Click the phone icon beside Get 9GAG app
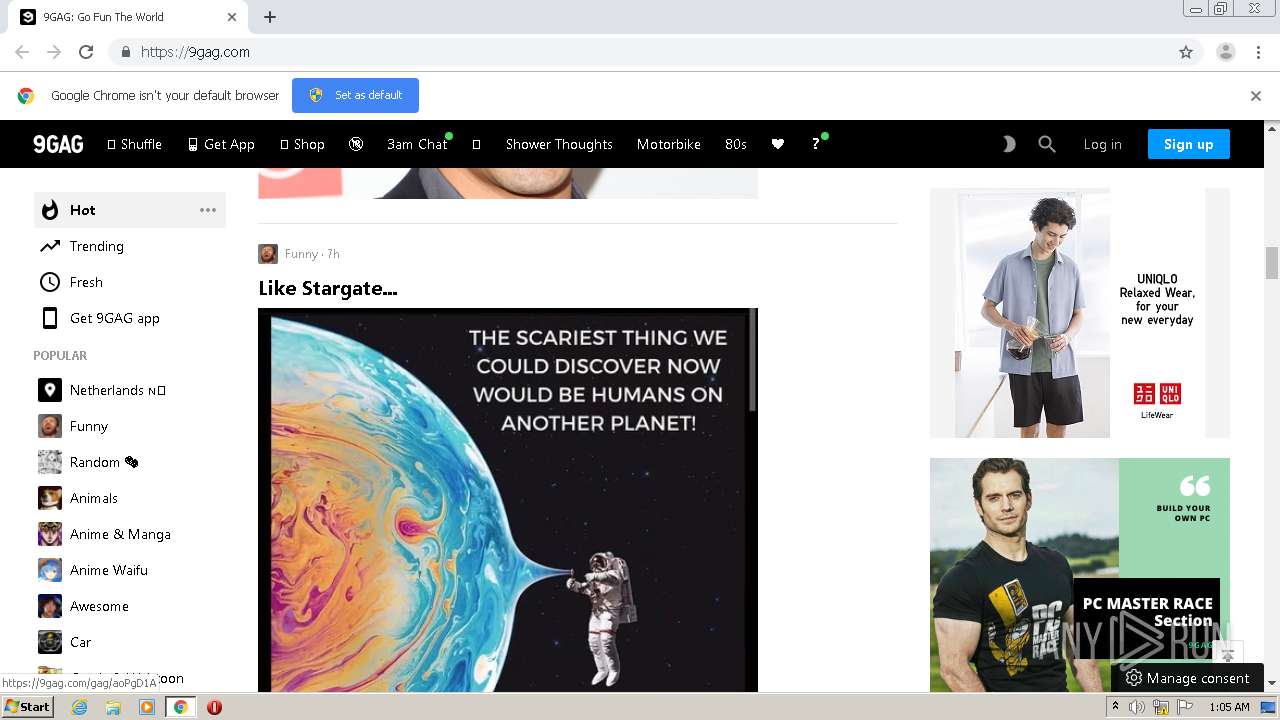 (50, 318)
